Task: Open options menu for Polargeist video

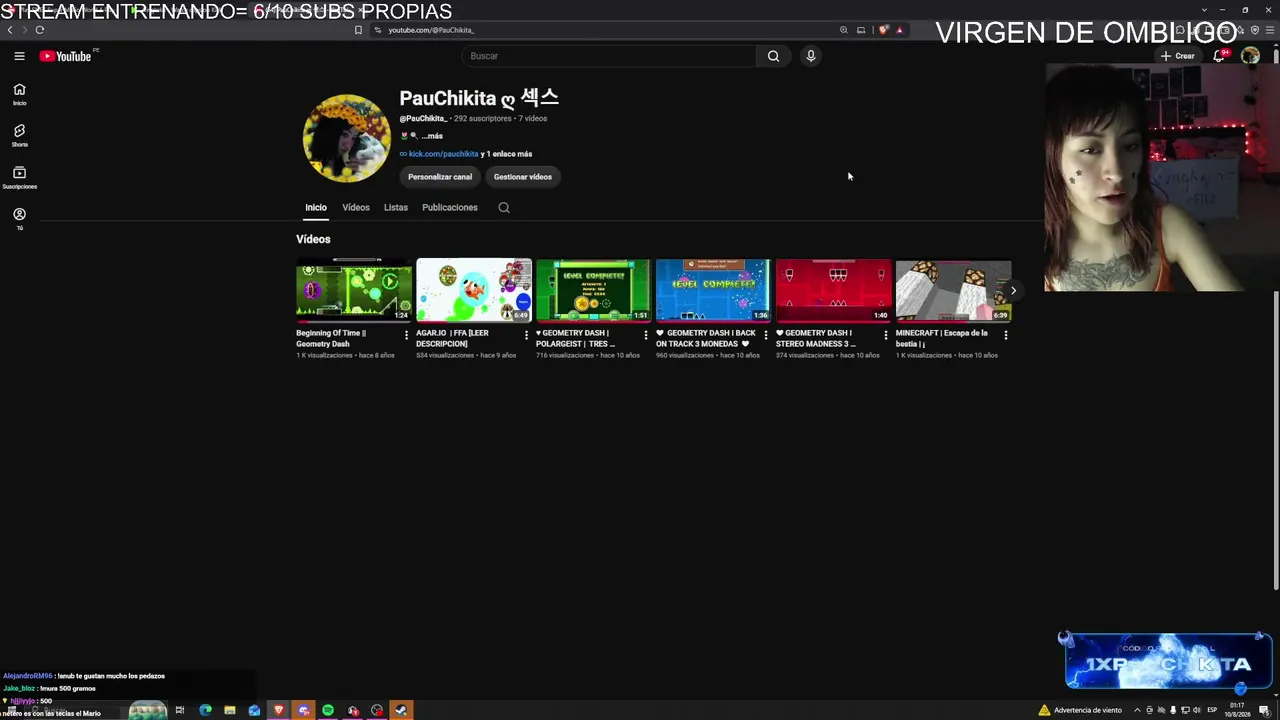Action: point(646,335)
